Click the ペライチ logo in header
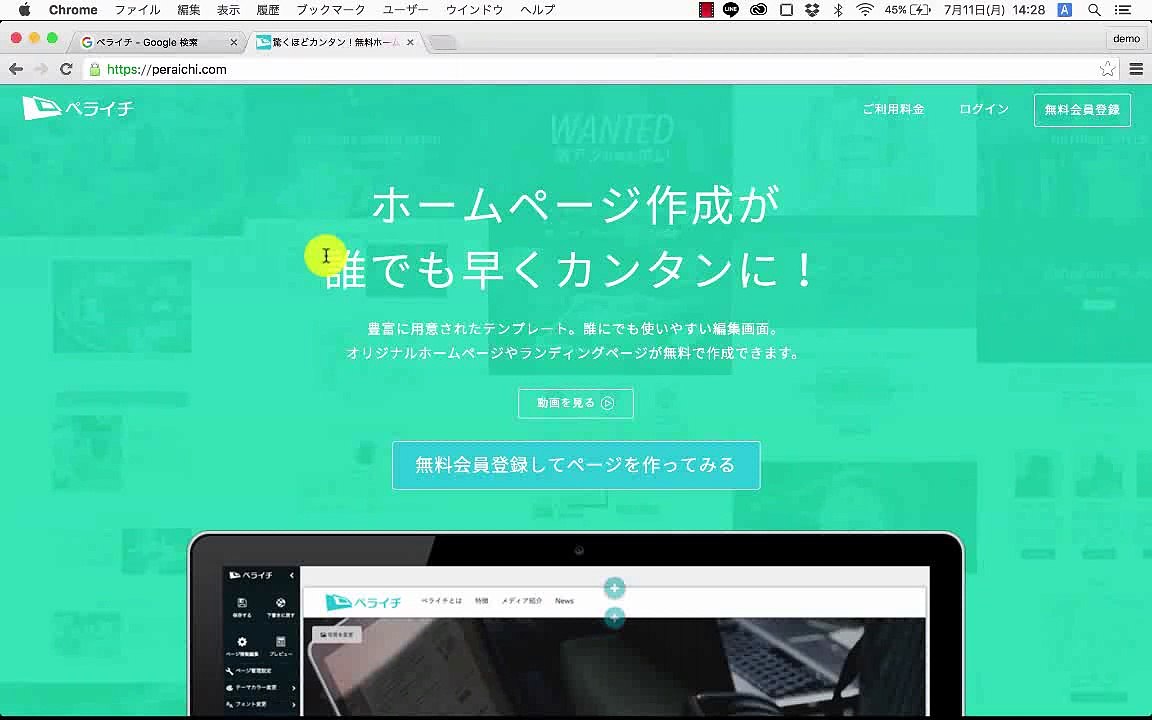 pyautogui.click(x=78, y=108)
